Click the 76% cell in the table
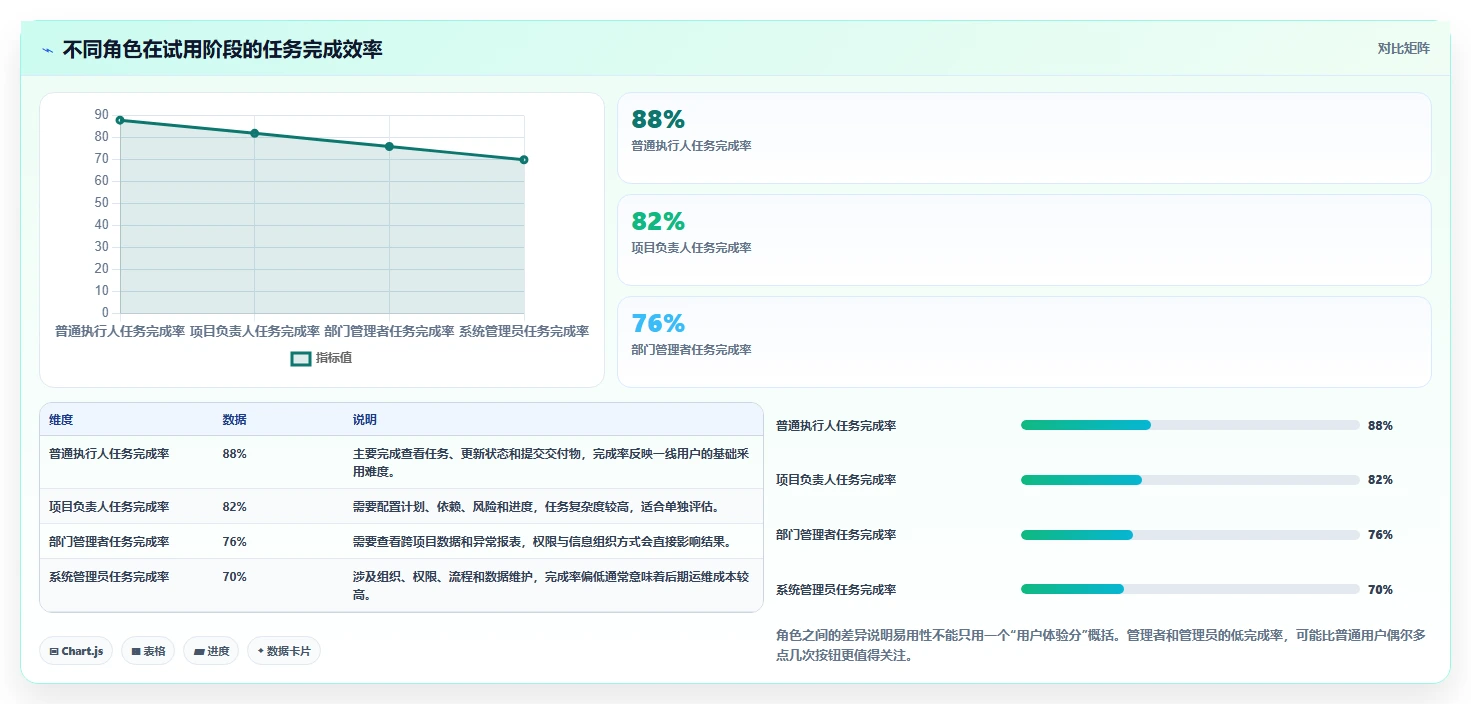This screenshot has width=1471, height=704. [234, 542]
